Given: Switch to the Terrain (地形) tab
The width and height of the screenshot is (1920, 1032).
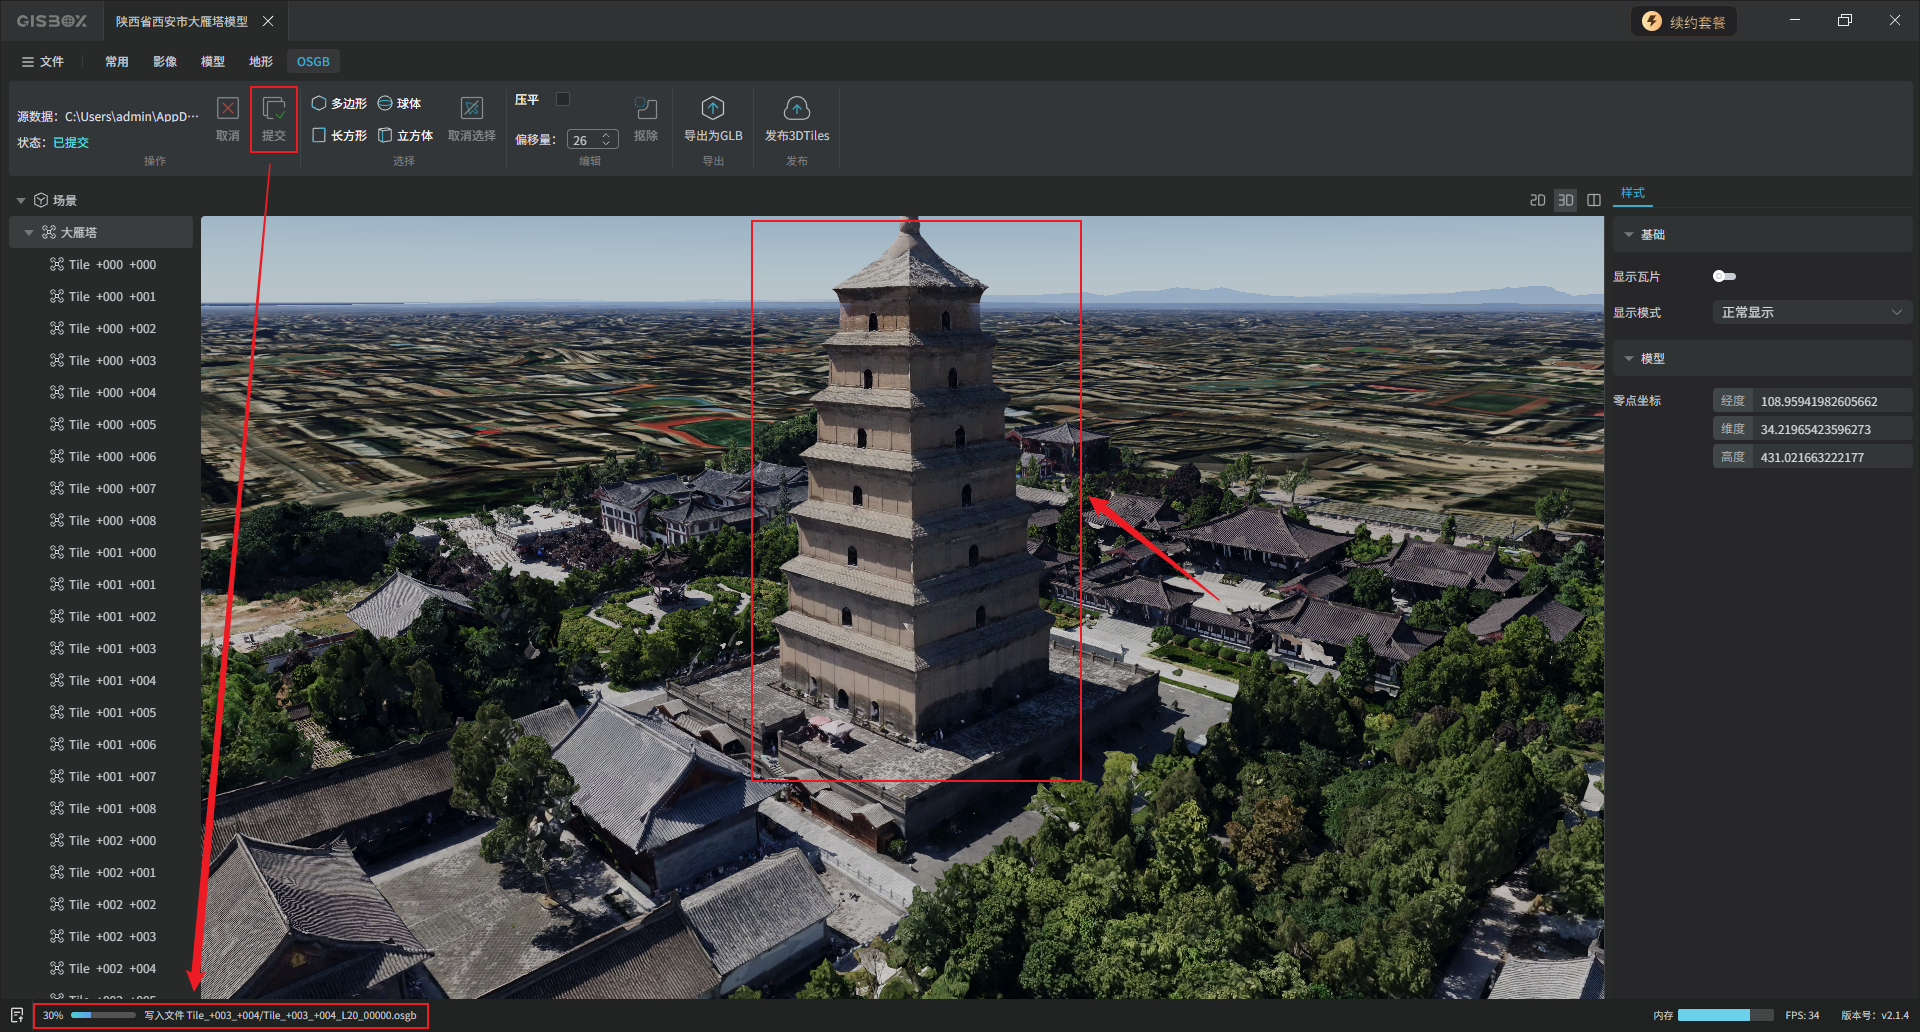Looking at the screenshot, I should (260, 61).
